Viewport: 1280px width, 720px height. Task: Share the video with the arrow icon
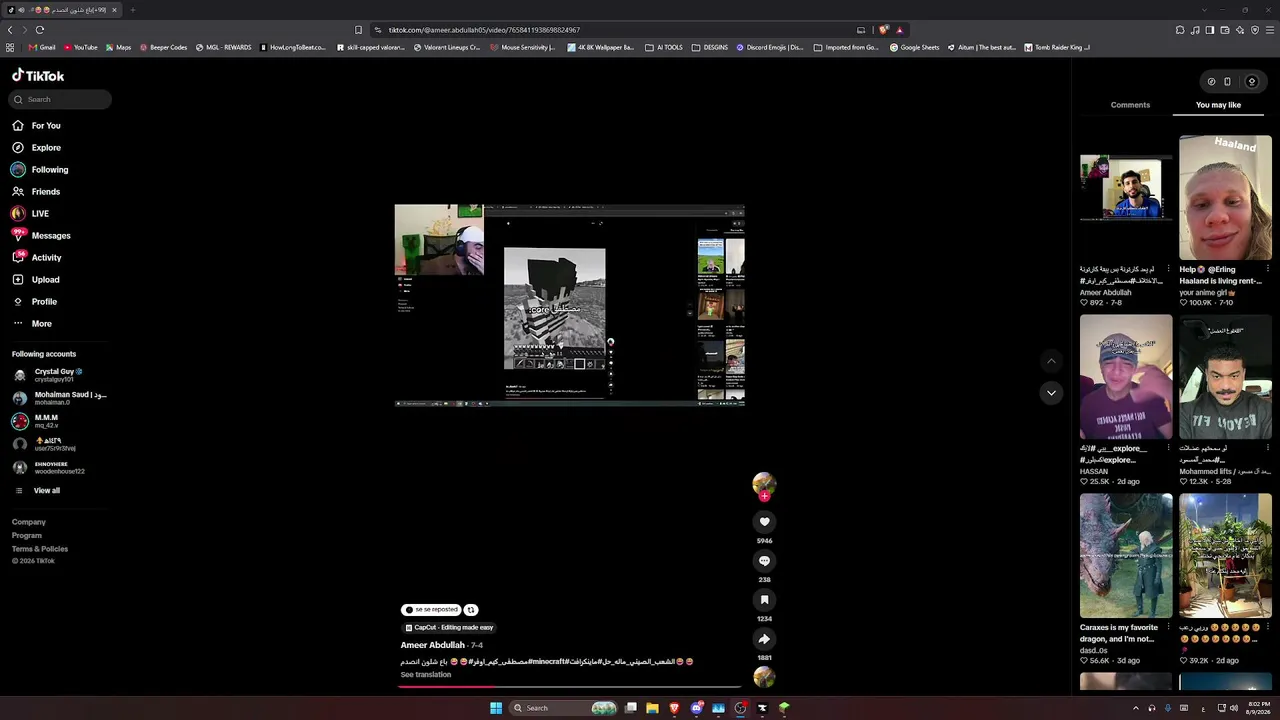click(764, 639)
